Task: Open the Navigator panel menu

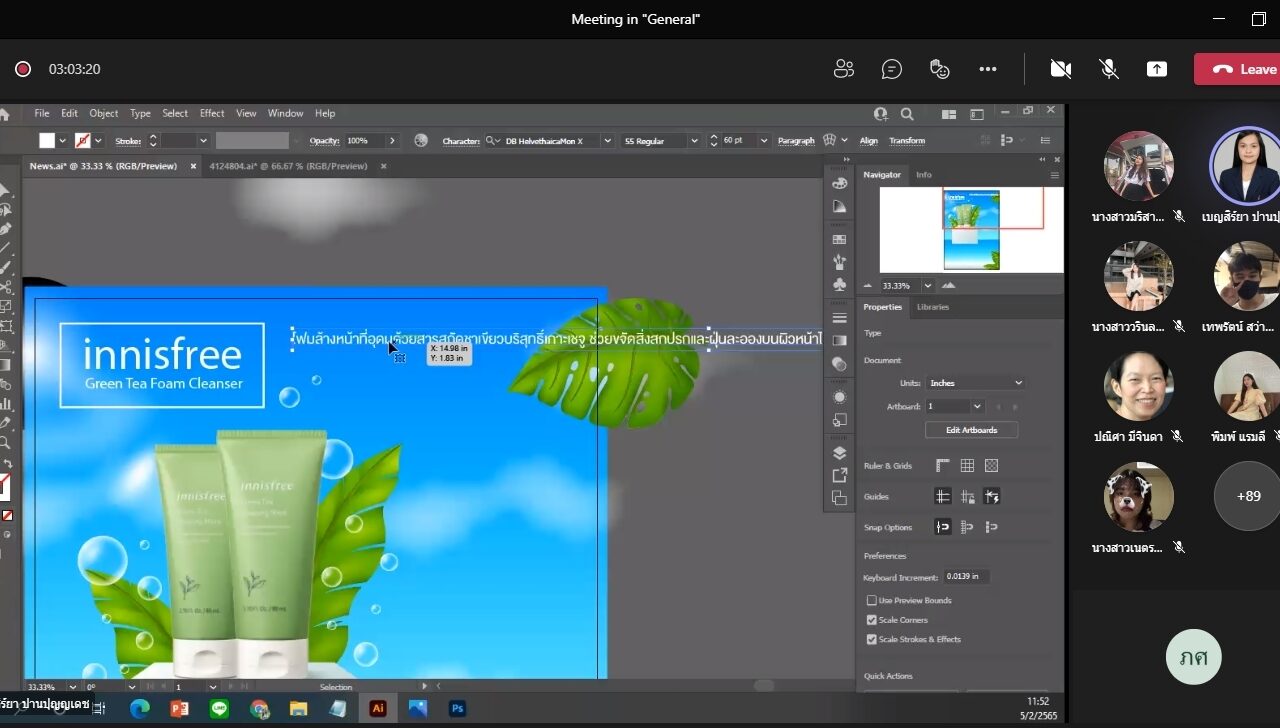Action: point(1054,175)
